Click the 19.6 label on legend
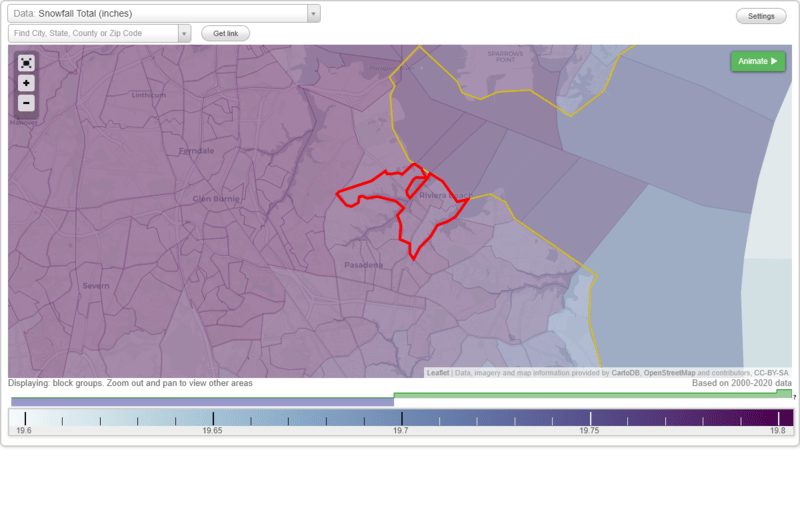The image size is (800, 514). 24,431
